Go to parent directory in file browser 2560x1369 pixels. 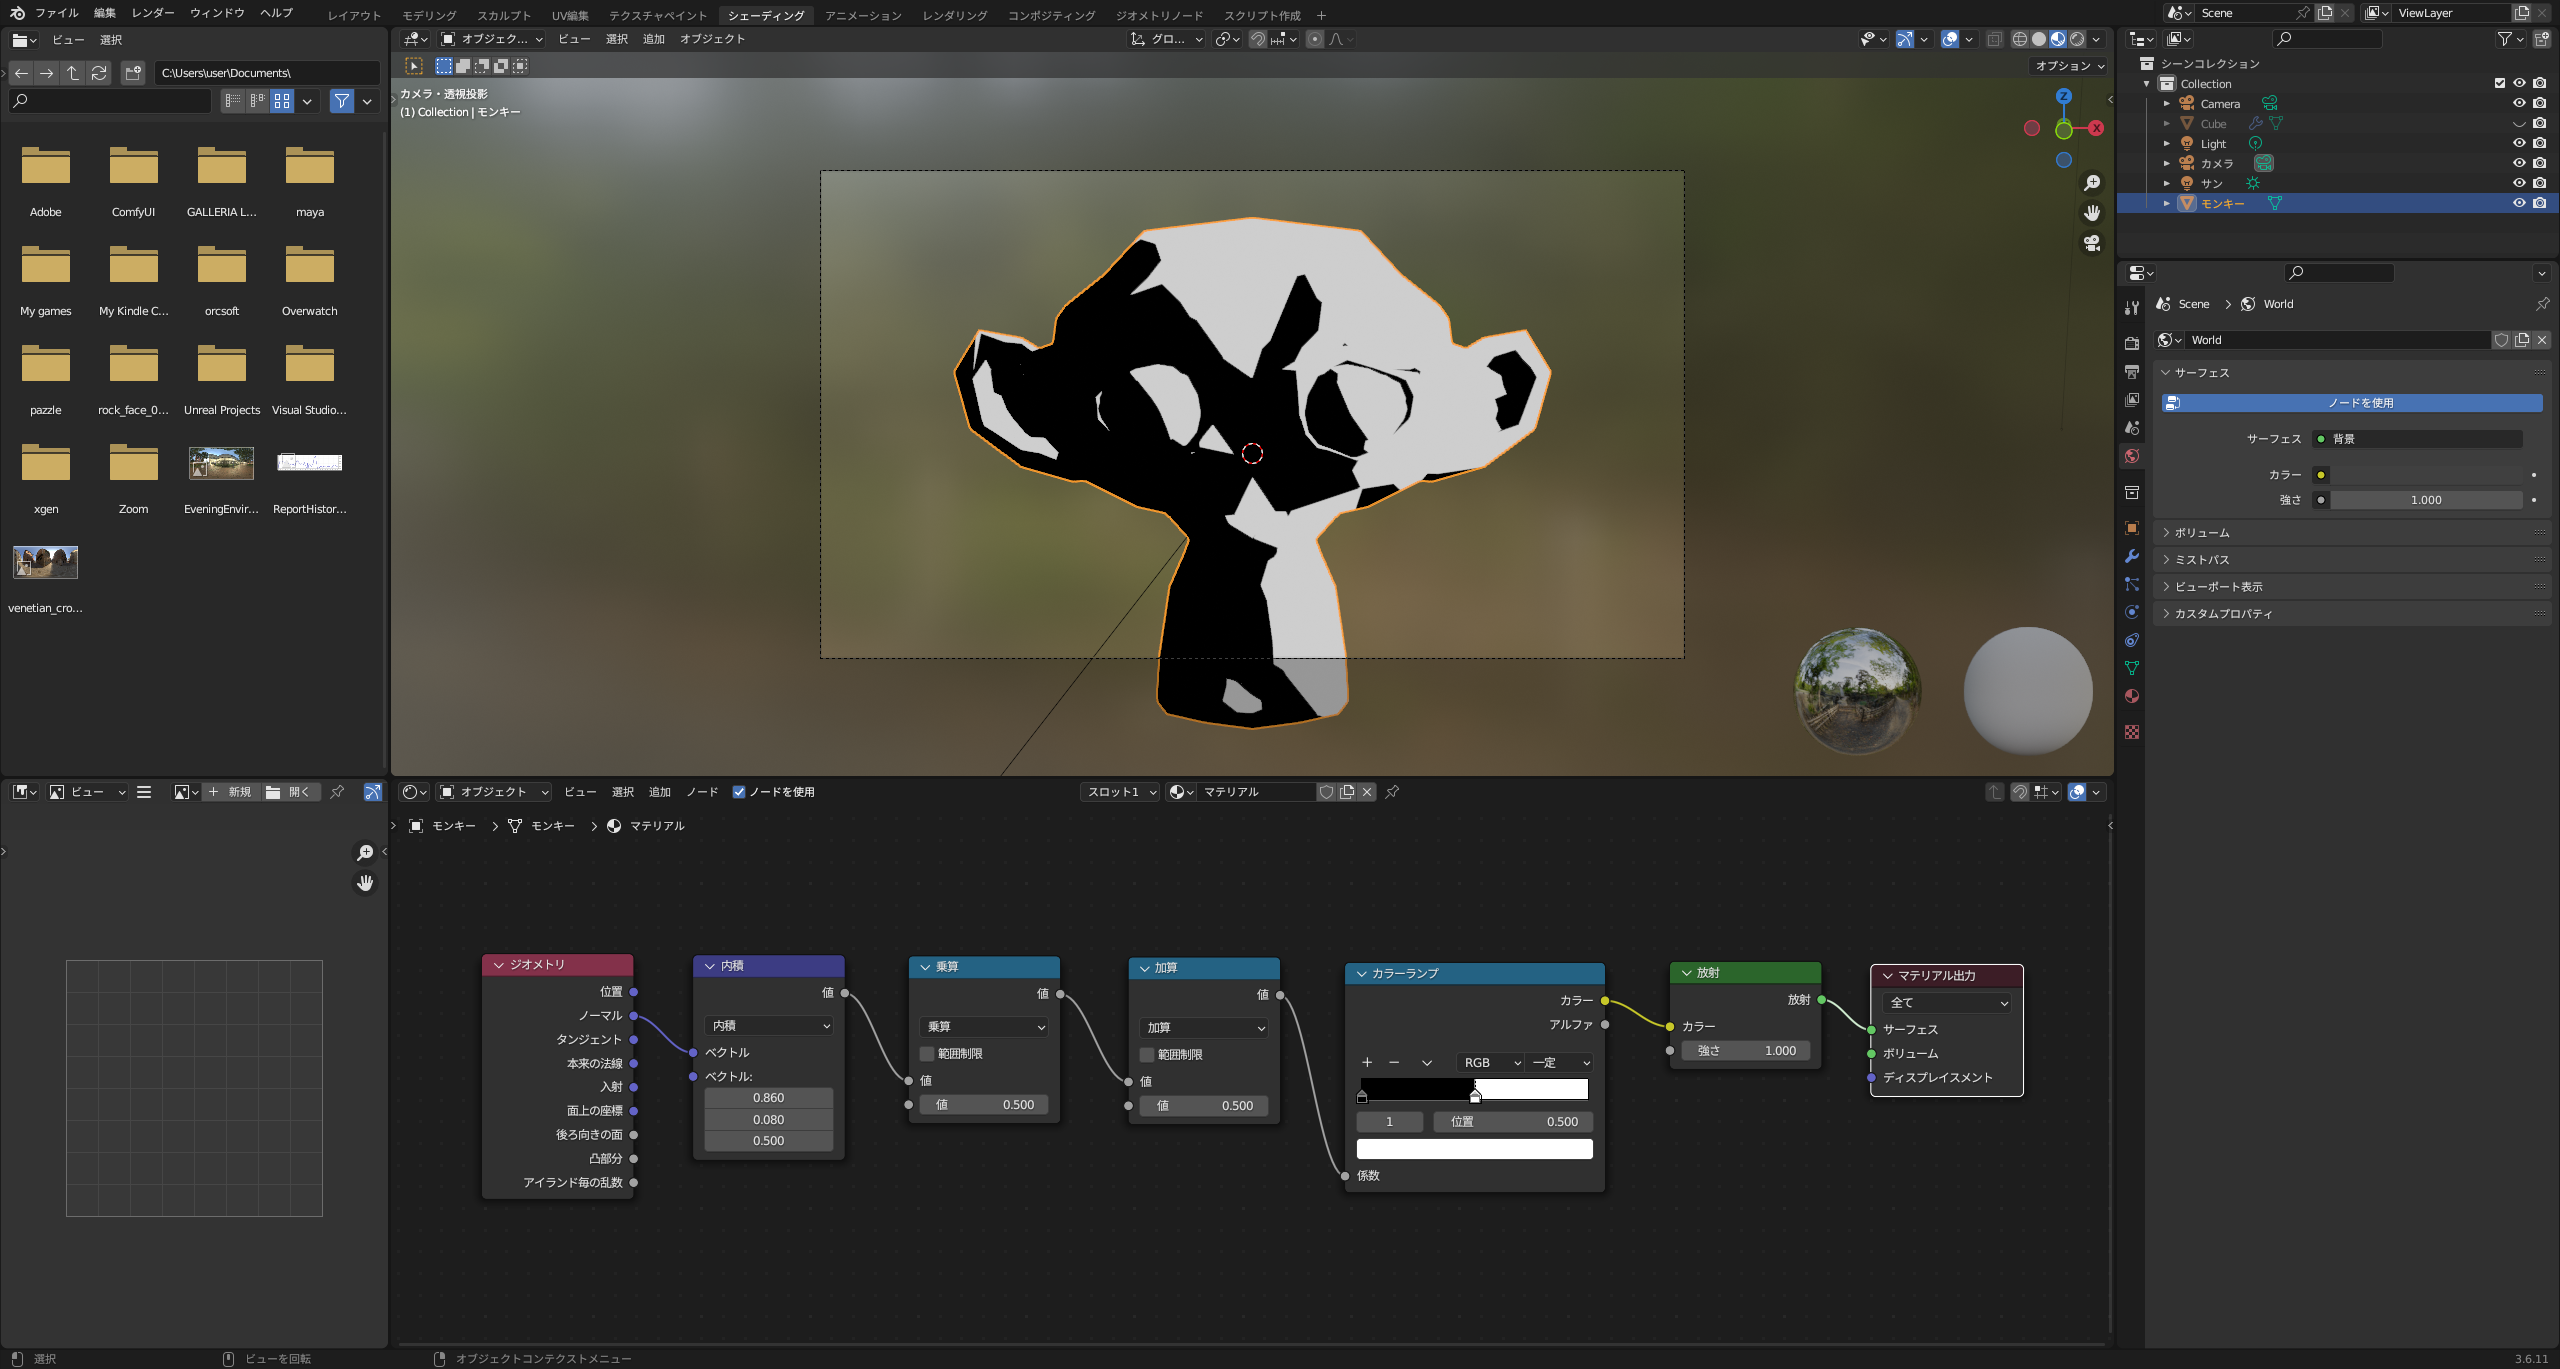pos(73,73)
